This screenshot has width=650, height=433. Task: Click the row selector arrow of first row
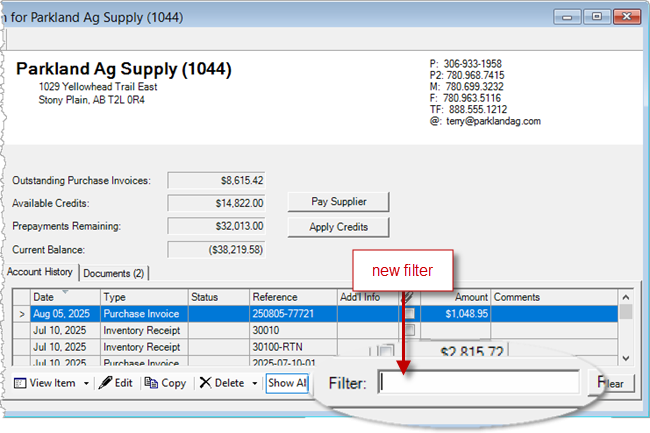click(22, 314)
